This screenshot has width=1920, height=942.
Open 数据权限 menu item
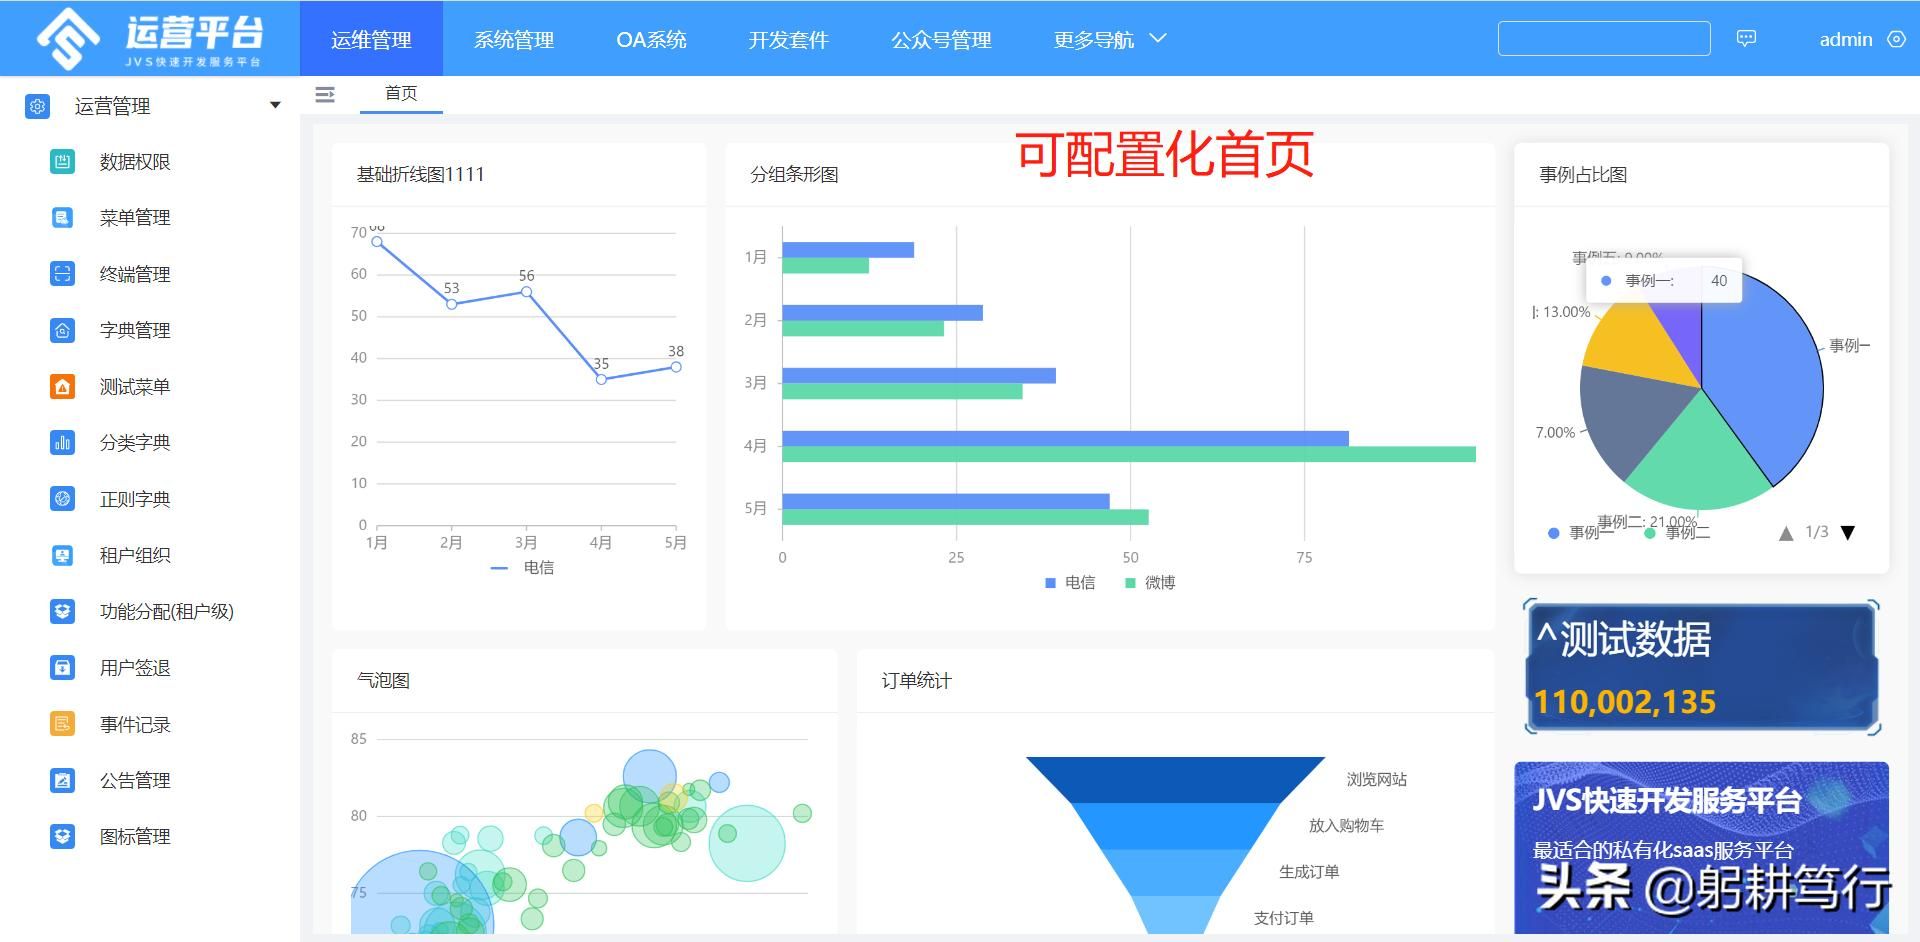click(135, 161)
